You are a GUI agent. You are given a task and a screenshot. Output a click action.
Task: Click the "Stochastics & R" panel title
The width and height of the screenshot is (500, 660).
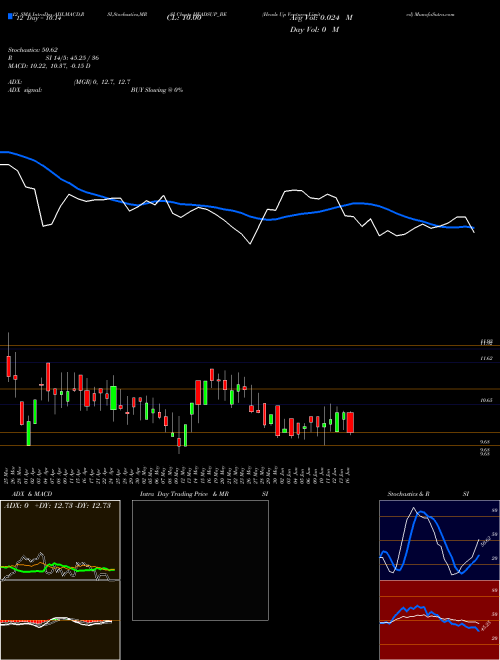(x=408, y=494)
